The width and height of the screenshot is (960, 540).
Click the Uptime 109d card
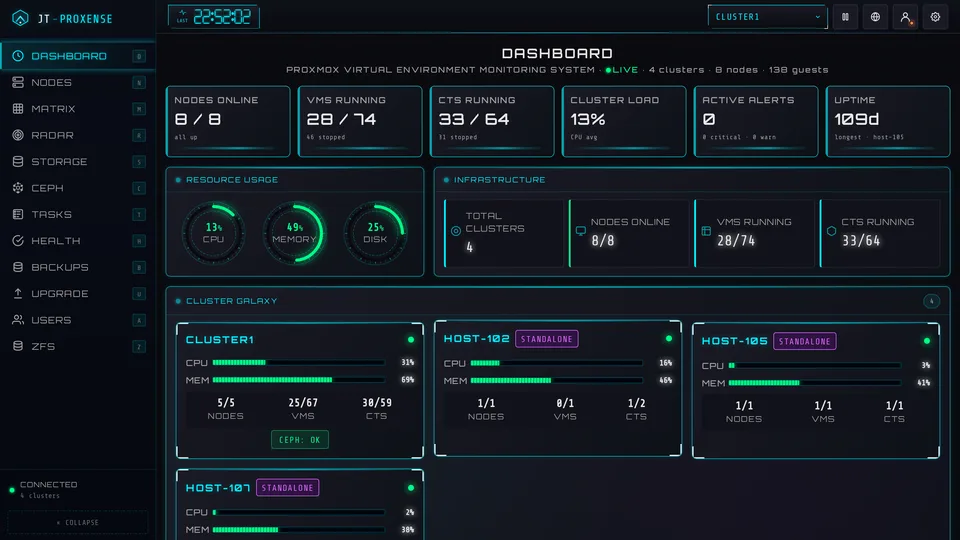click(888, 121)
